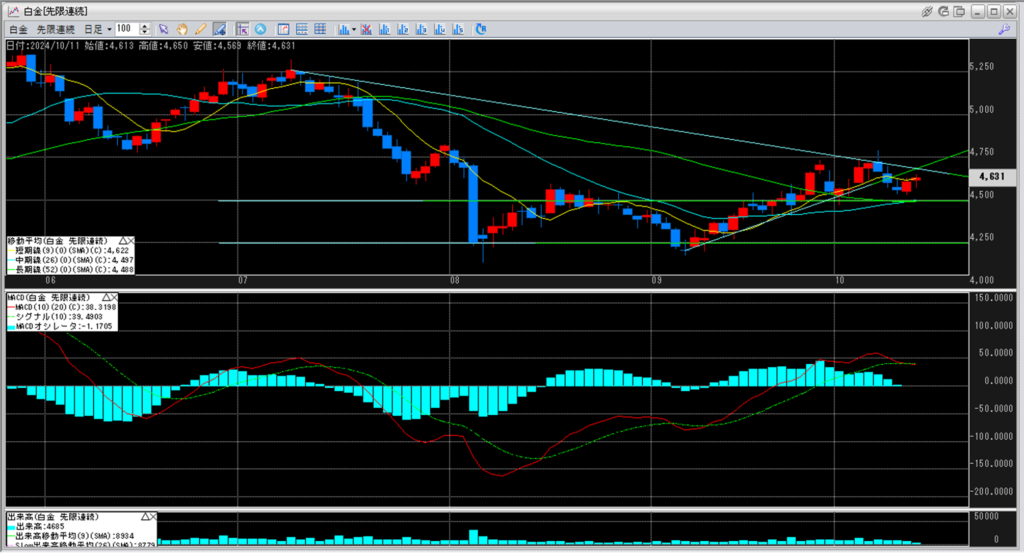Click the 先限連続 contract selector
Screen dimensions: 1024x553
coord(56,29)
